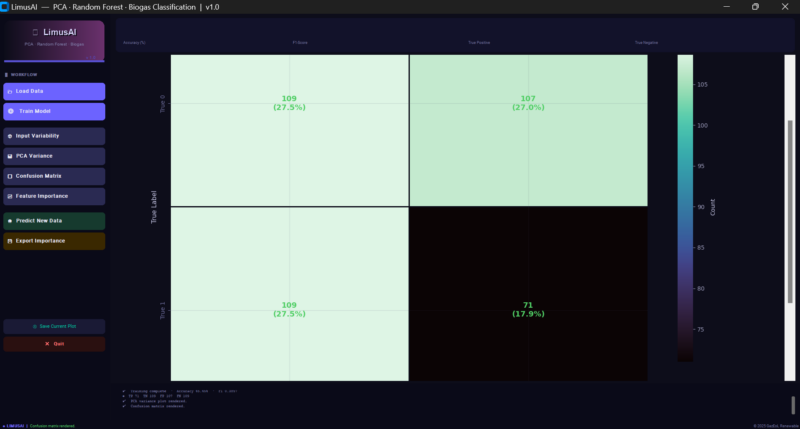Click the True Label axis title
Screen dimensions: 800x429
coord(154,207)
